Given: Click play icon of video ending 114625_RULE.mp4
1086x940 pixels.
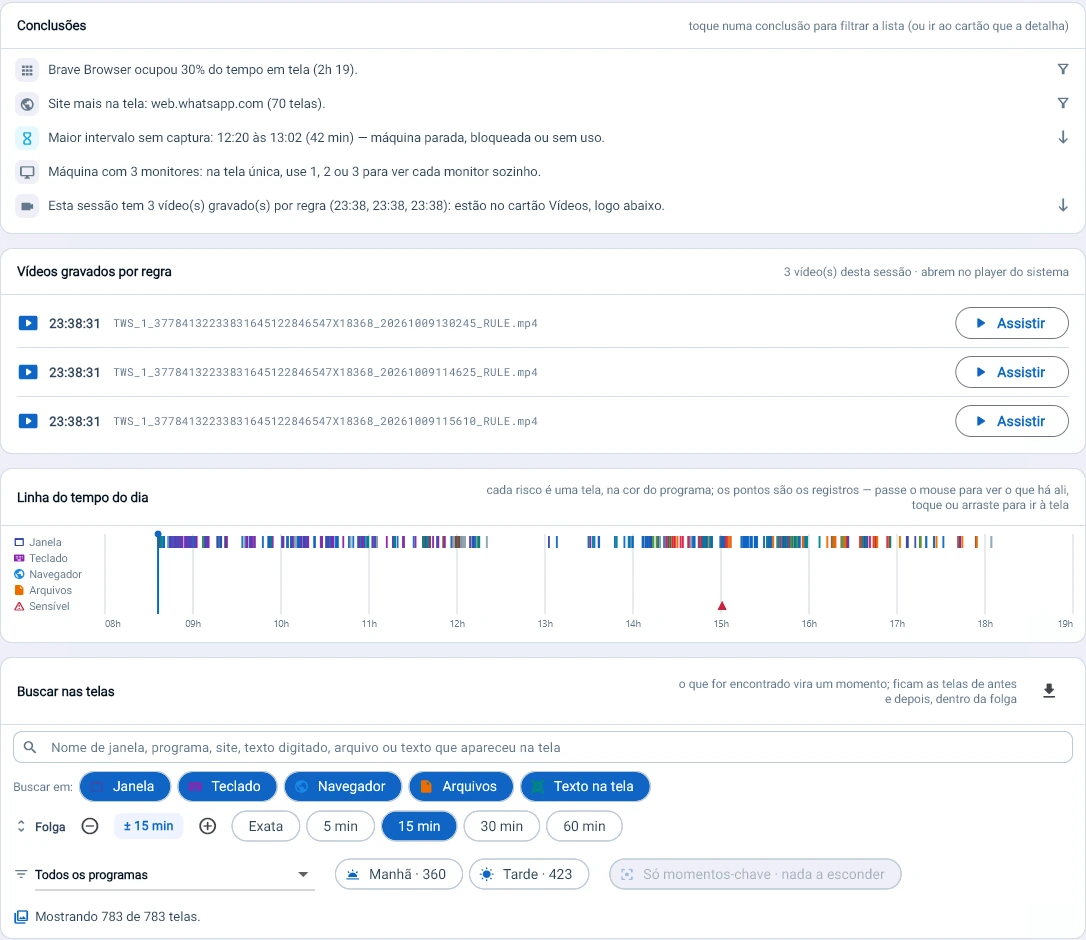Looking at the screenshot, I should 28,373.
